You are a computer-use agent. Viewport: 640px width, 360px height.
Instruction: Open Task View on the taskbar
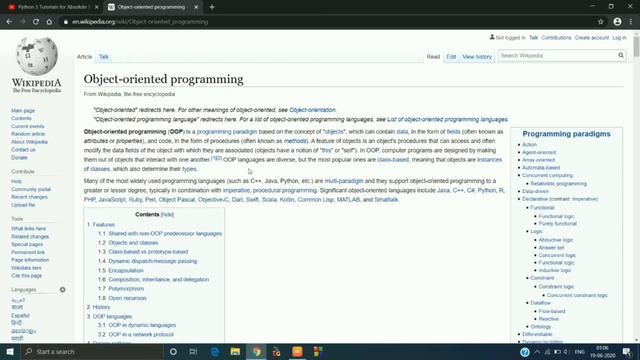193,351
